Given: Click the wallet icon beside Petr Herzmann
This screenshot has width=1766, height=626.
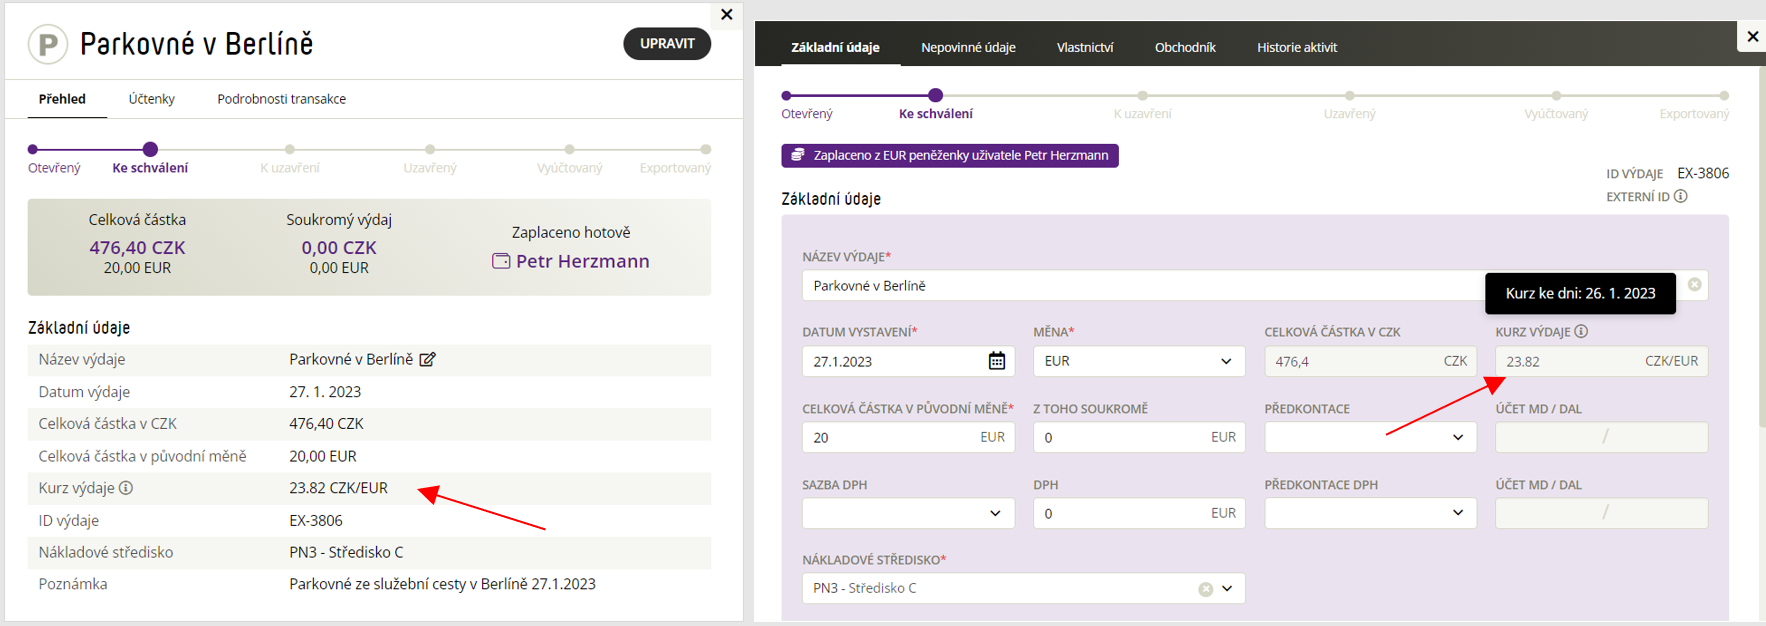Looking at the screenshot, I should (501, 261).
